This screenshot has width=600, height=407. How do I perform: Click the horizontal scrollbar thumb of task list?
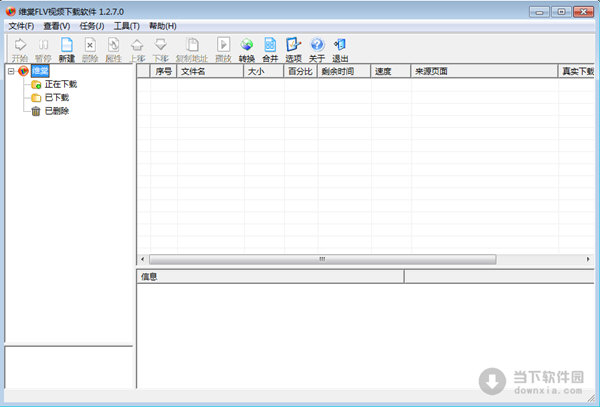(323, 259)
